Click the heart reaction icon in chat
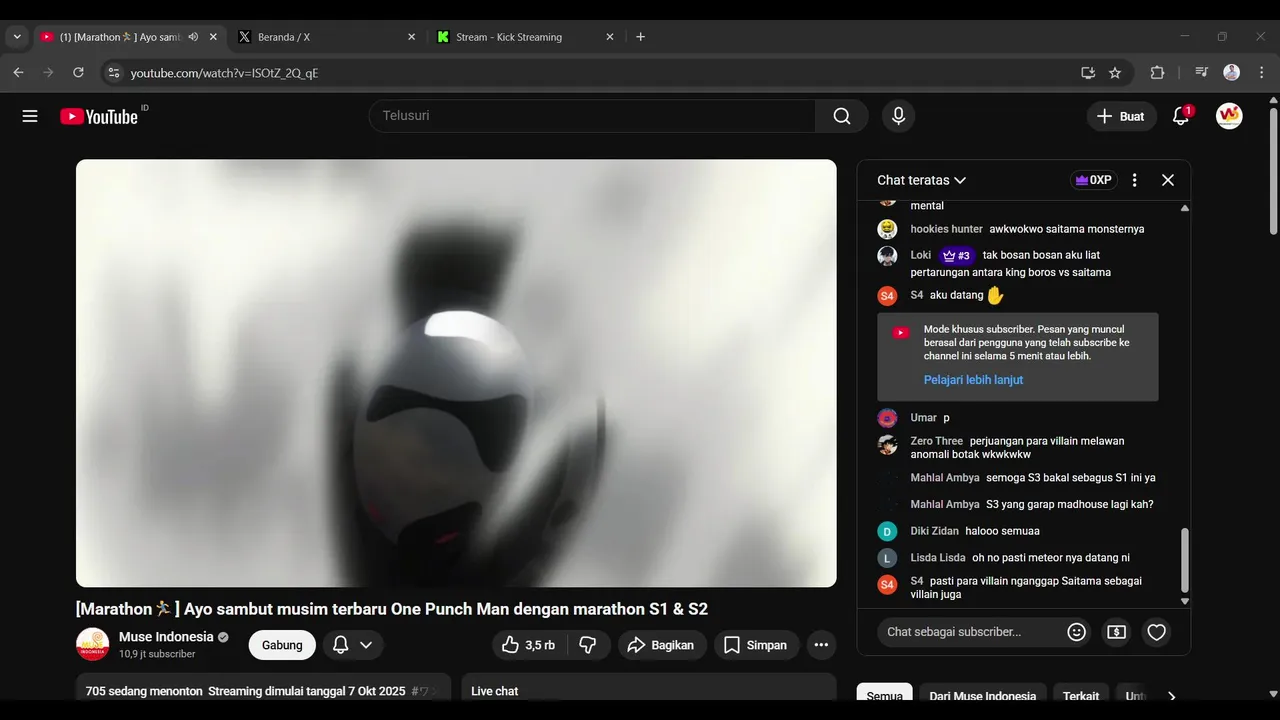1280x720 pixels. coord(1157,632)
